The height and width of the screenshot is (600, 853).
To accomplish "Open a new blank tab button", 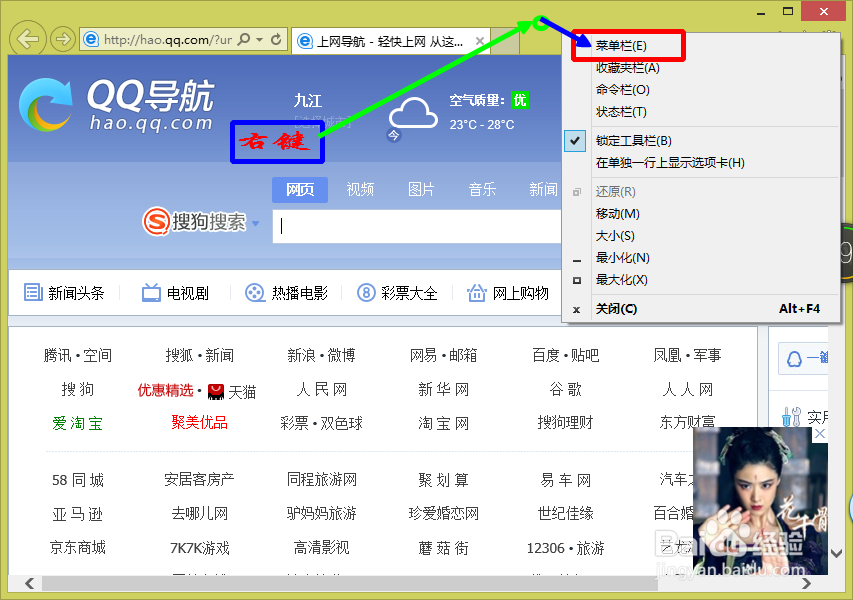I will (x=505, y=41).
